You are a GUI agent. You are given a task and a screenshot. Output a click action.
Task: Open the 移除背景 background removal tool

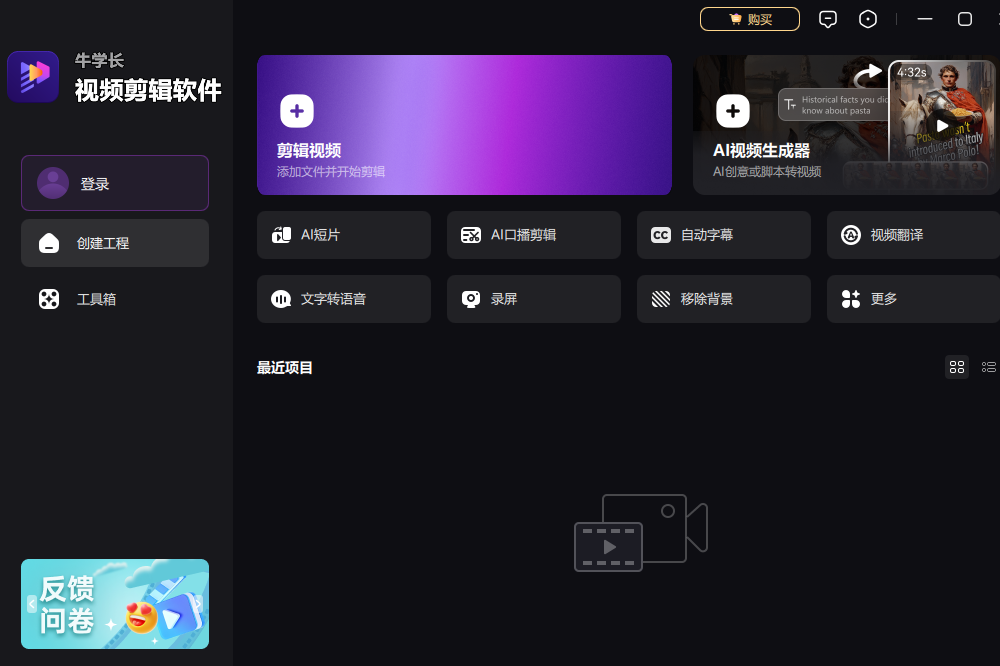click(x=723, y=299)
